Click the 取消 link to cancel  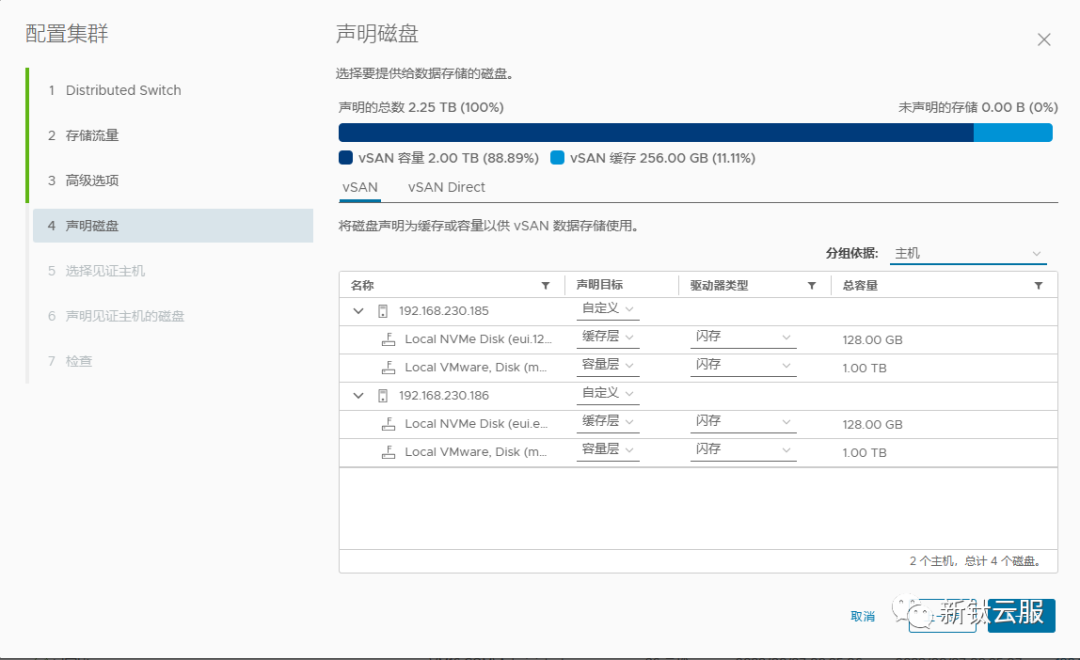click(862, 617)
